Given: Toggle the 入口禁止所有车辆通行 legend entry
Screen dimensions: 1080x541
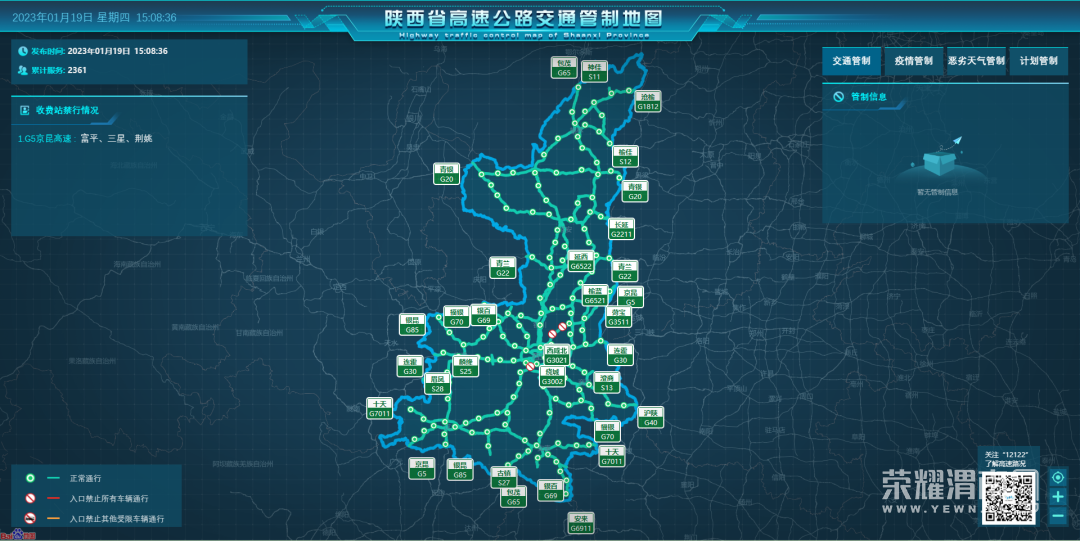Looking at the screenshot, I should click(x=108, y=499).
